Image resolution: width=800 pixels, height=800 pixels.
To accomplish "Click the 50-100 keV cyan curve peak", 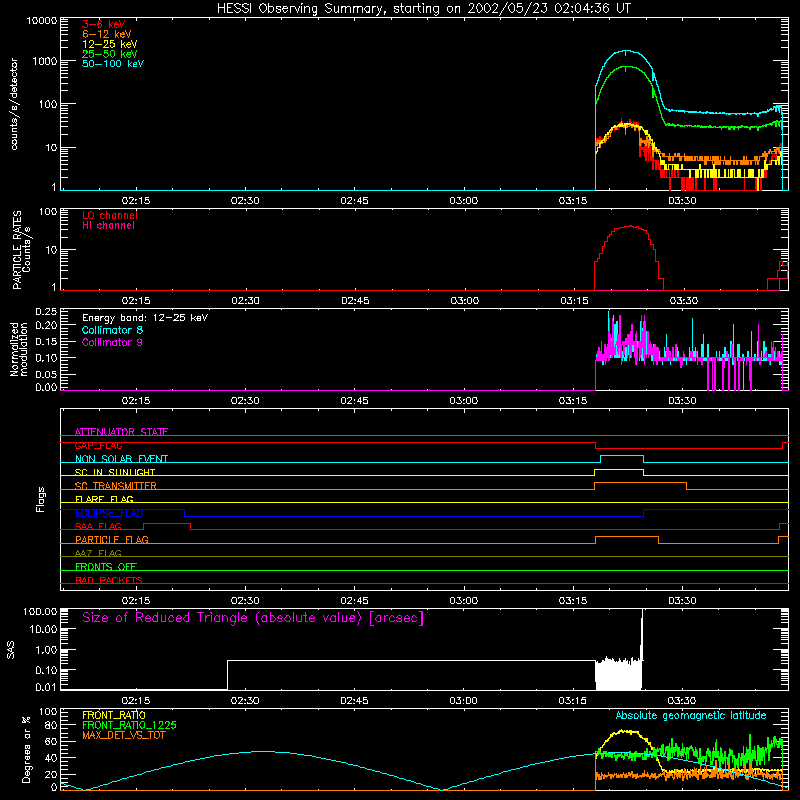I will pyautogui.click(x=626, y=51).
